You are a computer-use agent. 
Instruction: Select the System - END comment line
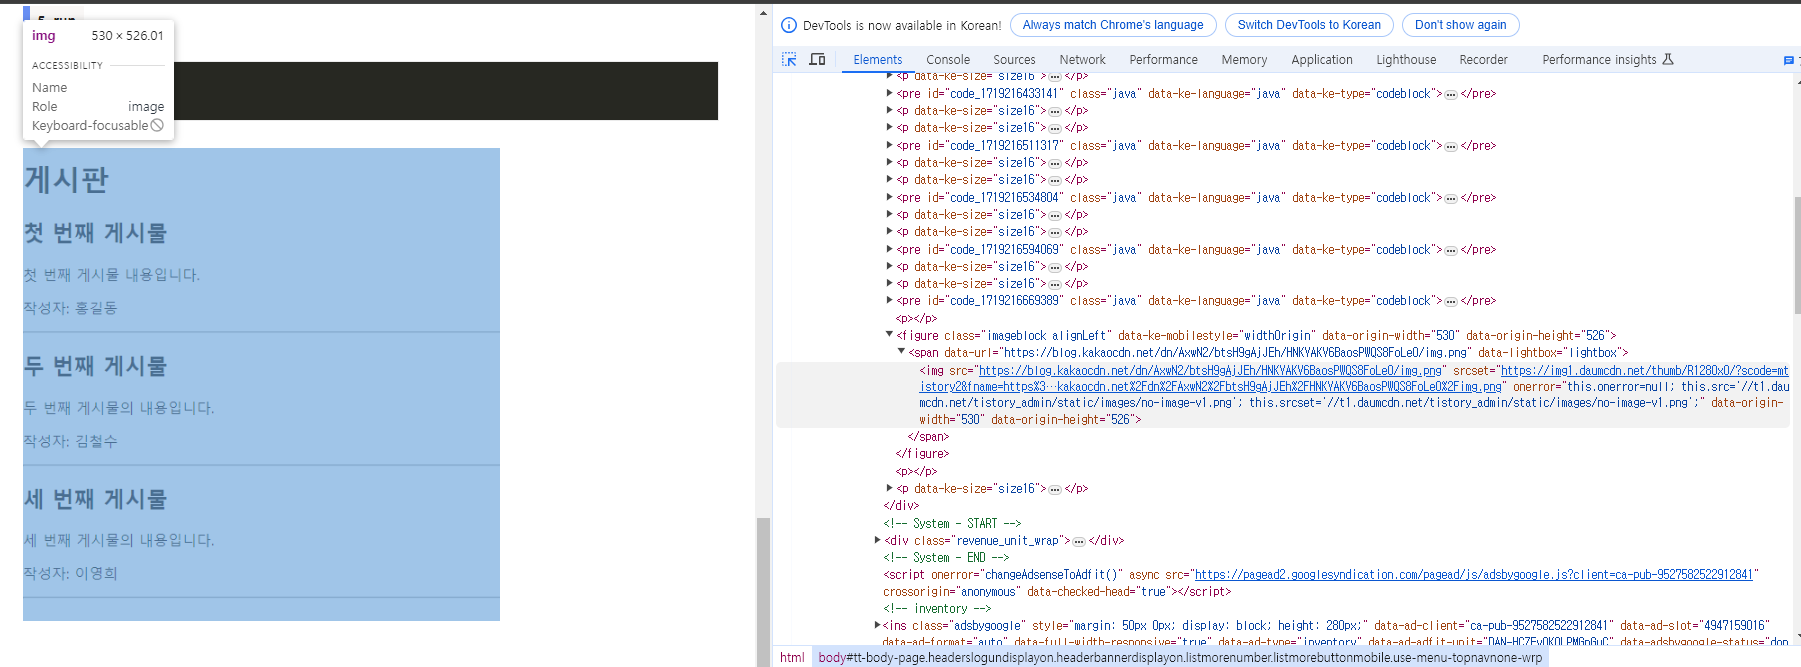pos(946,558)
